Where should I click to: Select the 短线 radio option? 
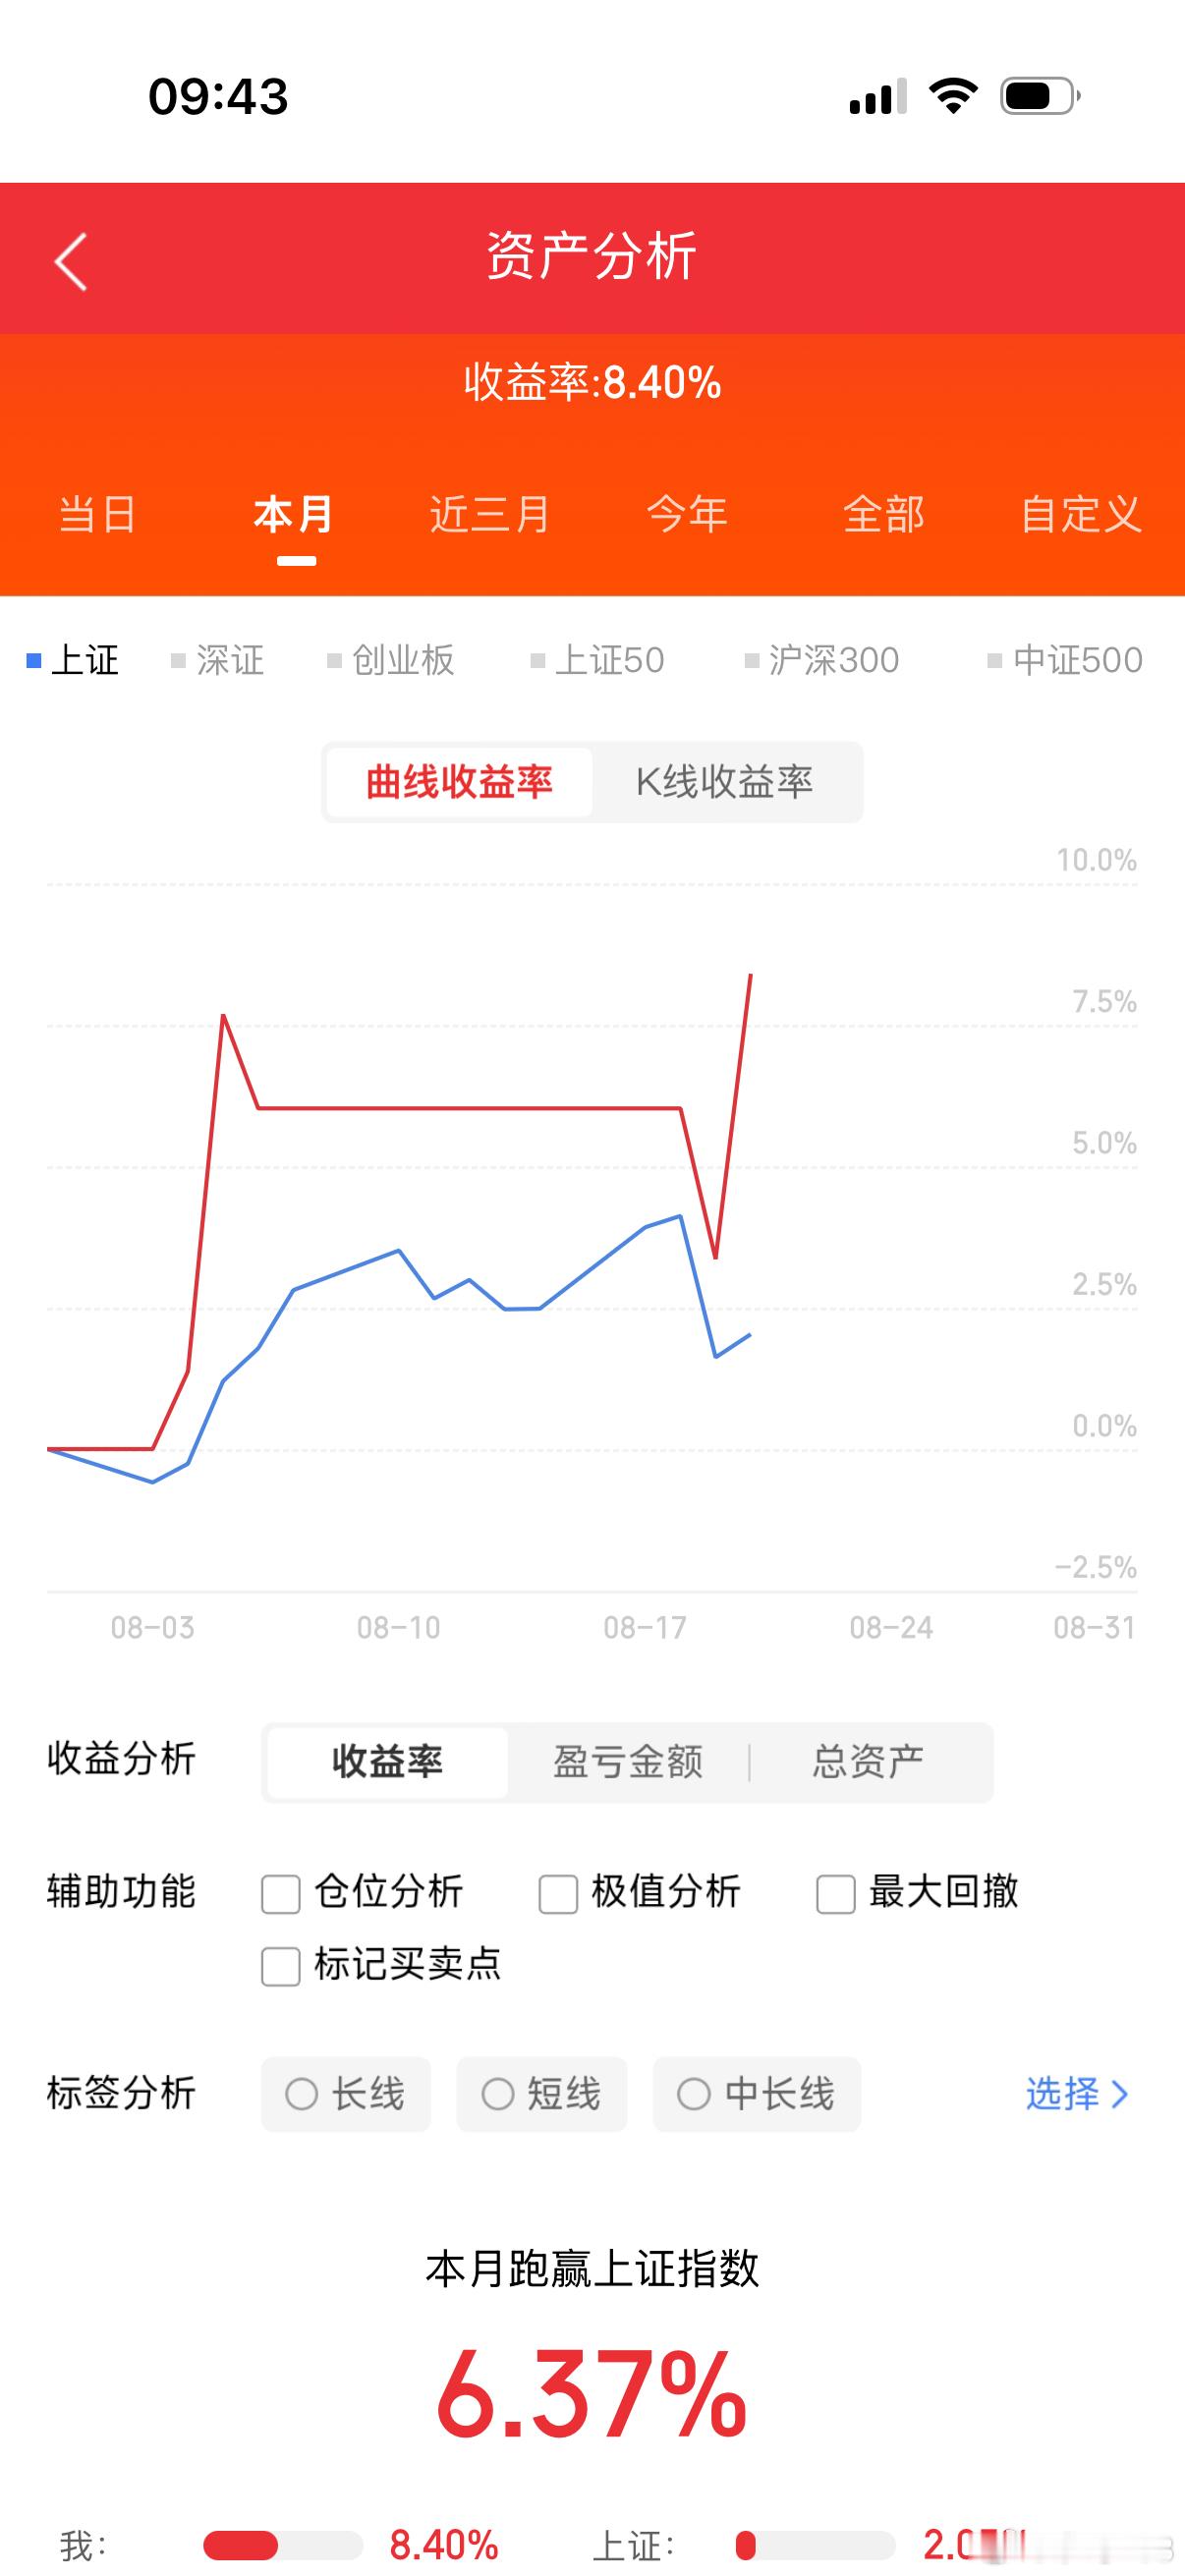(x=542, y=2093)
